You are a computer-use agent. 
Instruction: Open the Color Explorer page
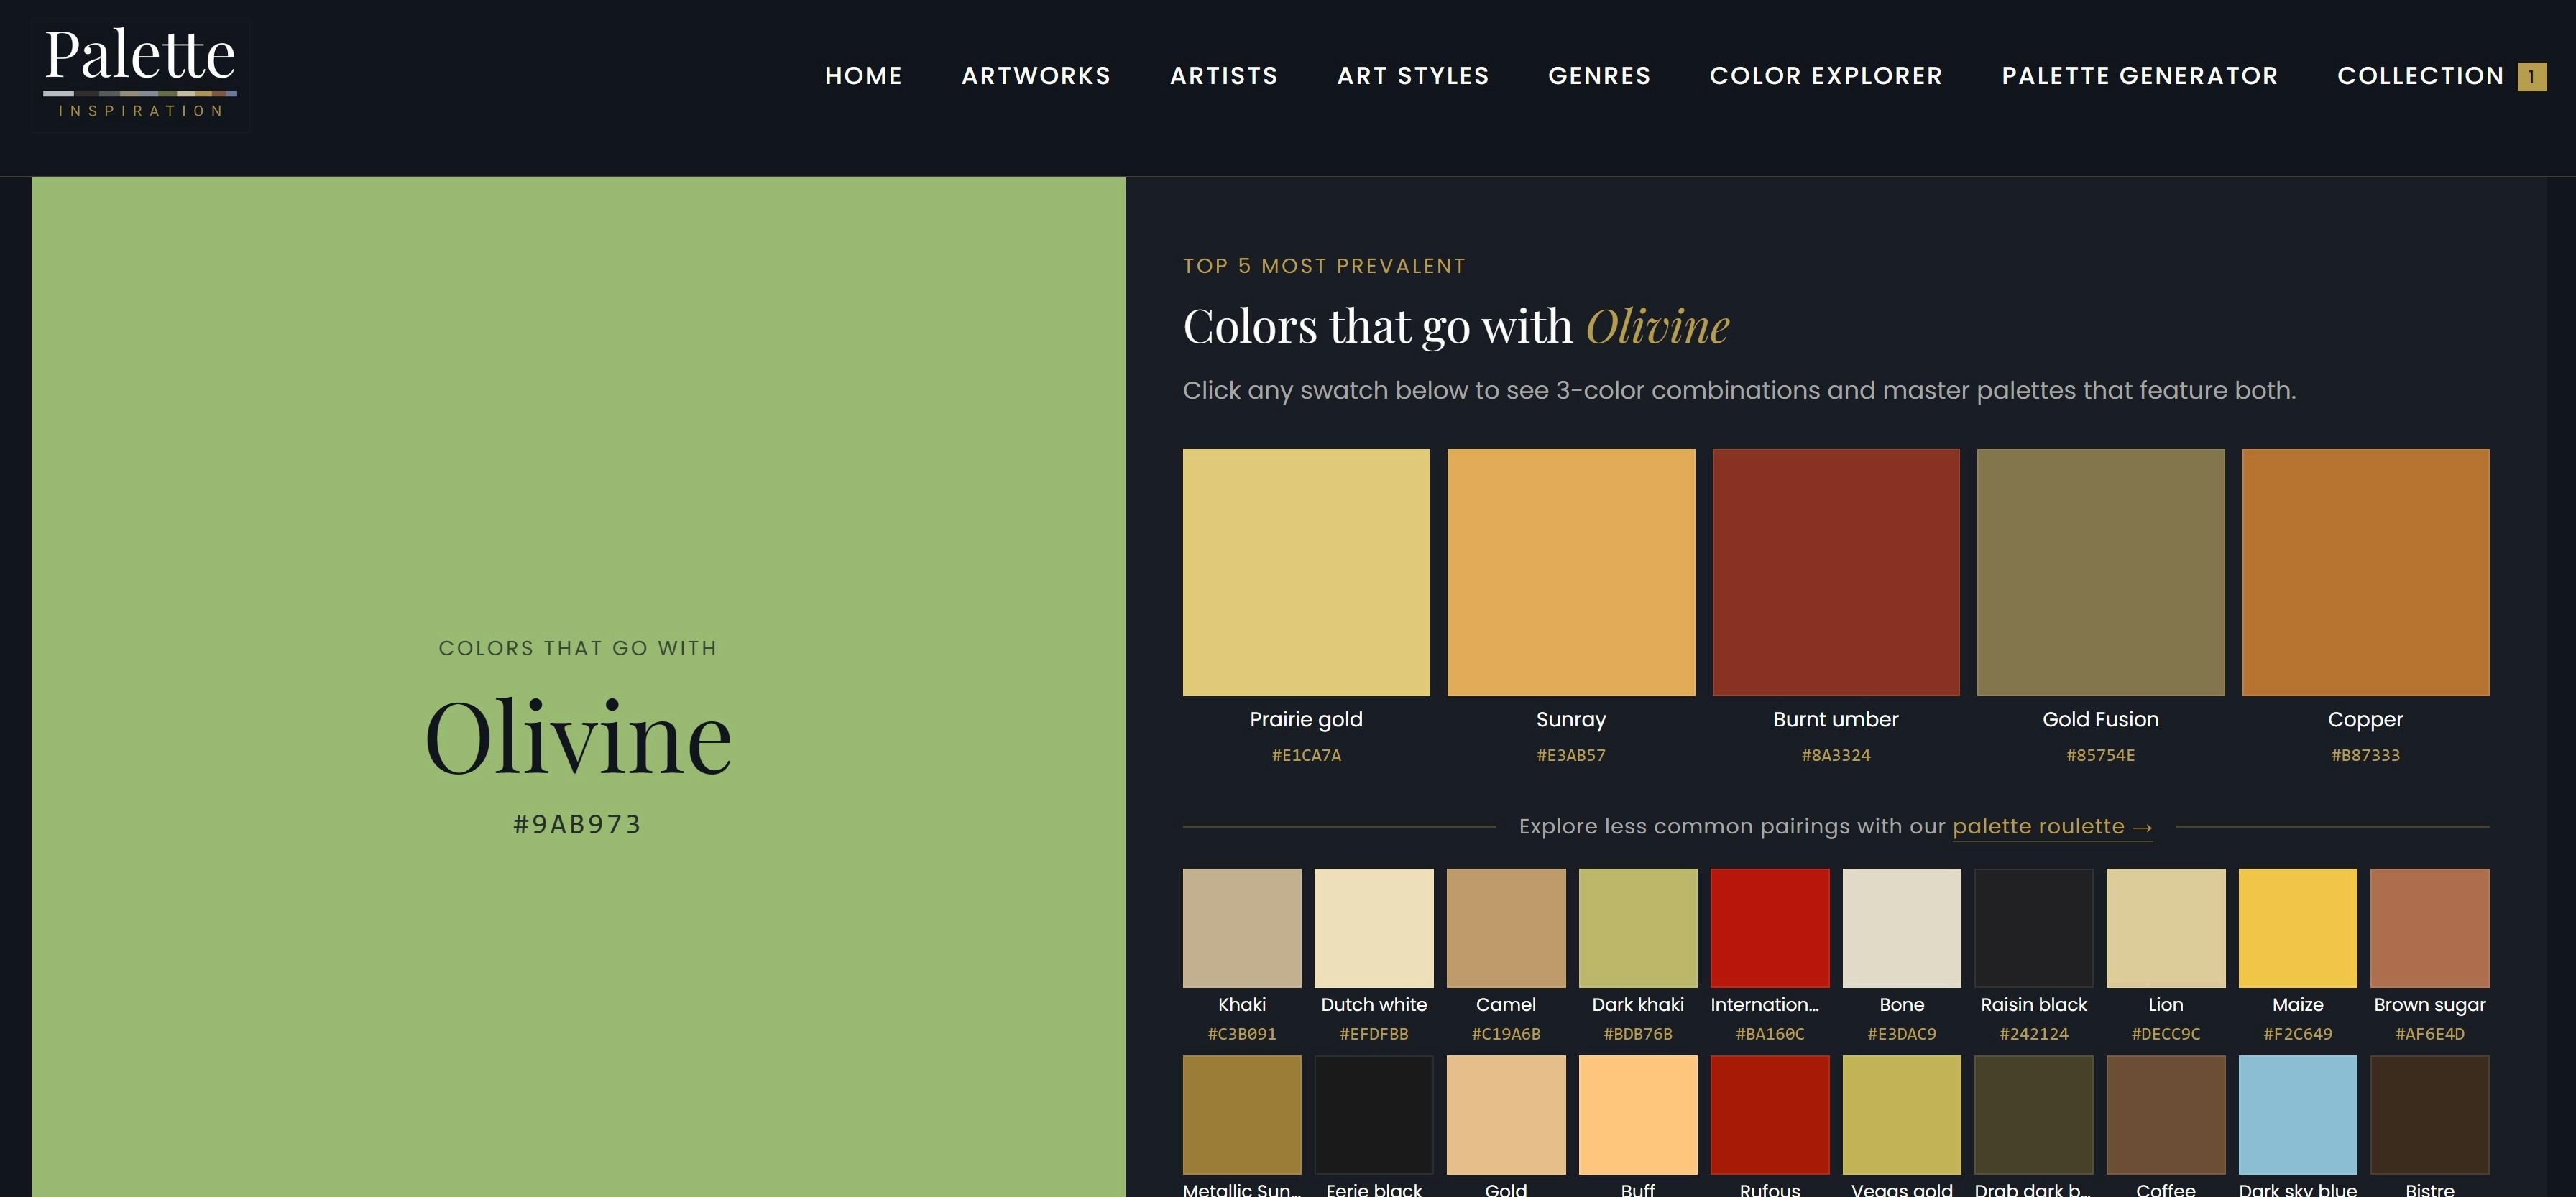coord(1826,76)
